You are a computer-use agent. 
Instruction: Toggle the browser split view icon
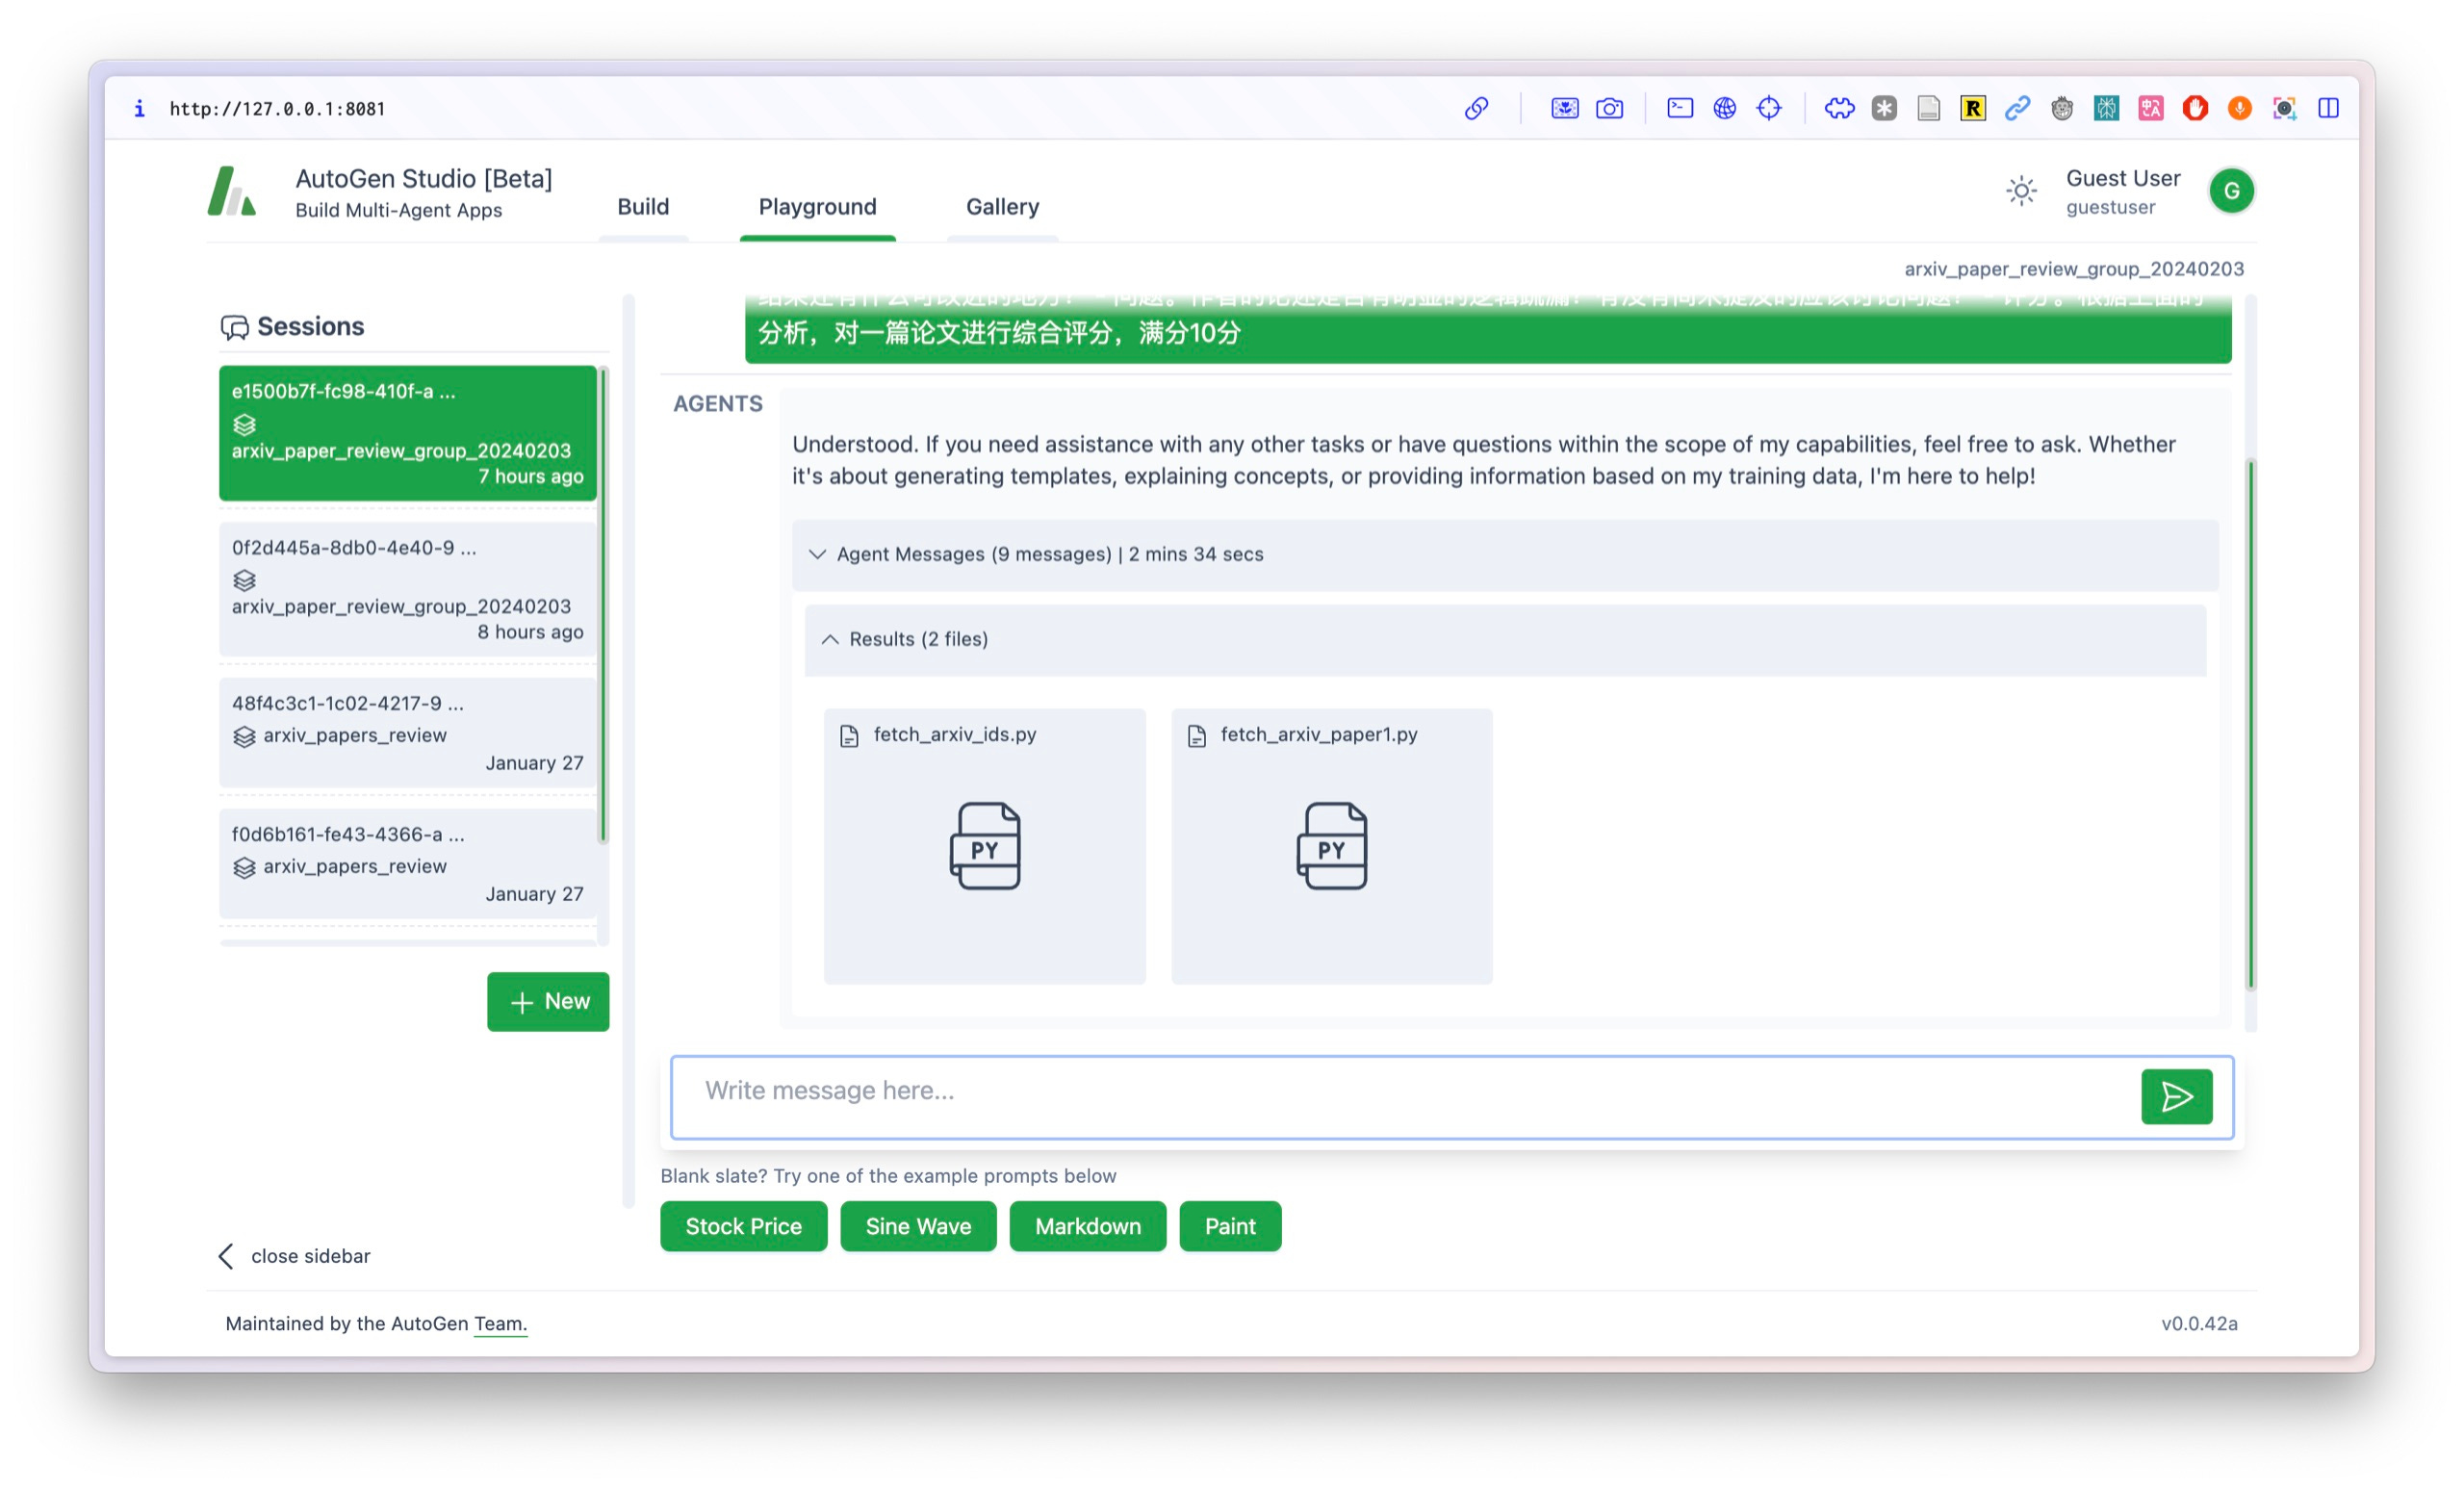[2327, 108]
